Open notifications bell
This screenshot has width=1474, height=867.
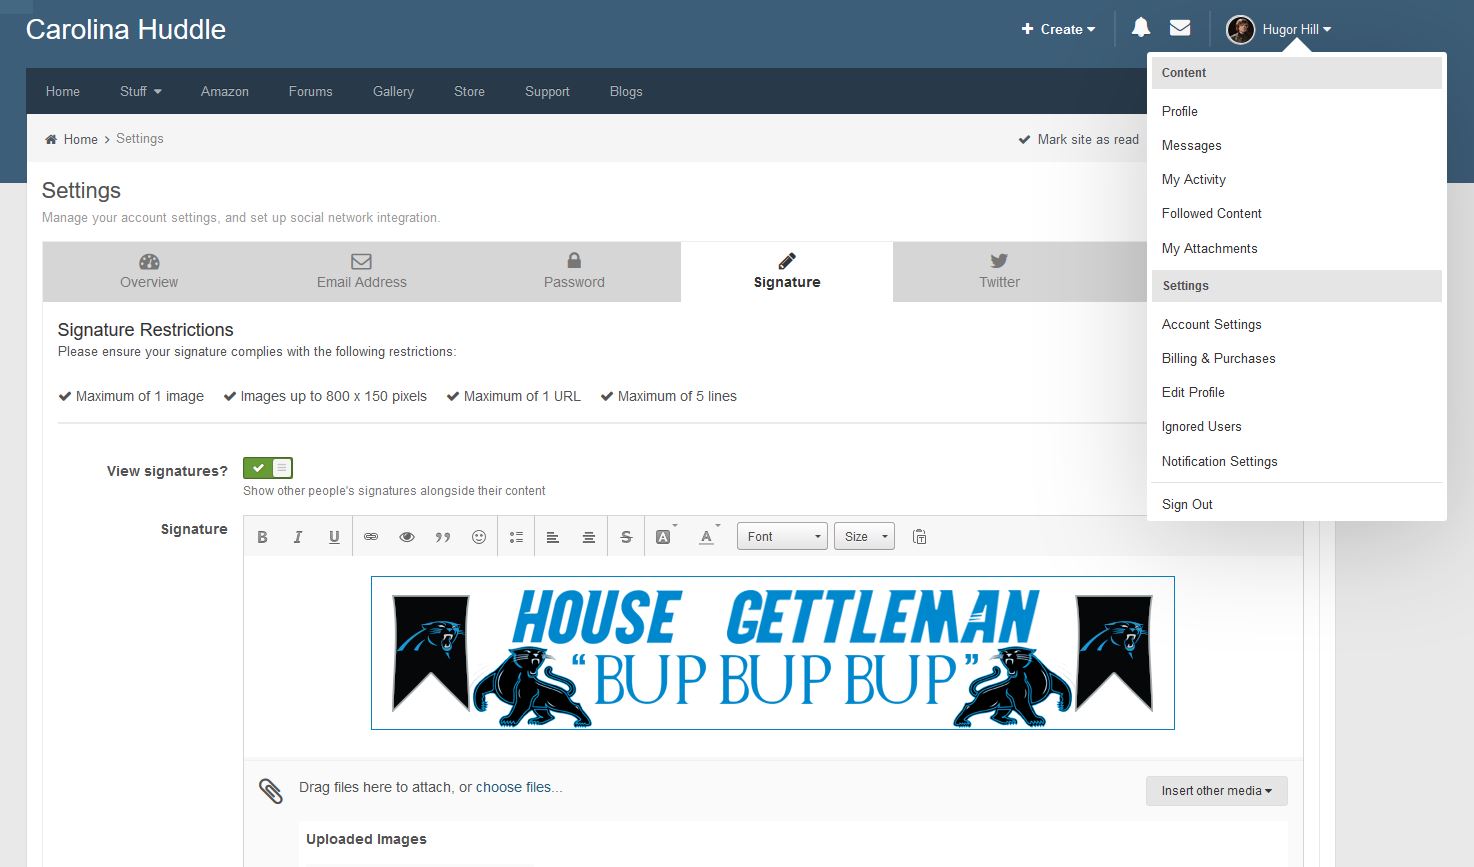pyautogui.click(x=1141, y=28)
